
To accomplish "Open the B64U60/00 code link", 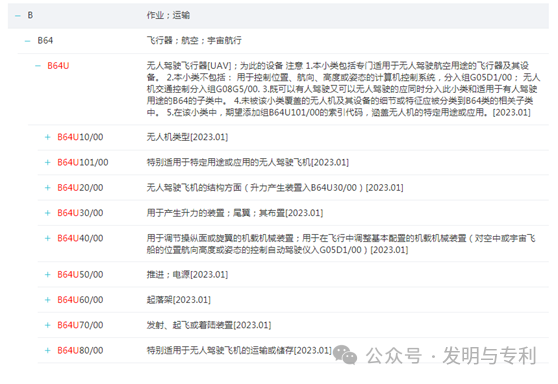I will (80, 300).
